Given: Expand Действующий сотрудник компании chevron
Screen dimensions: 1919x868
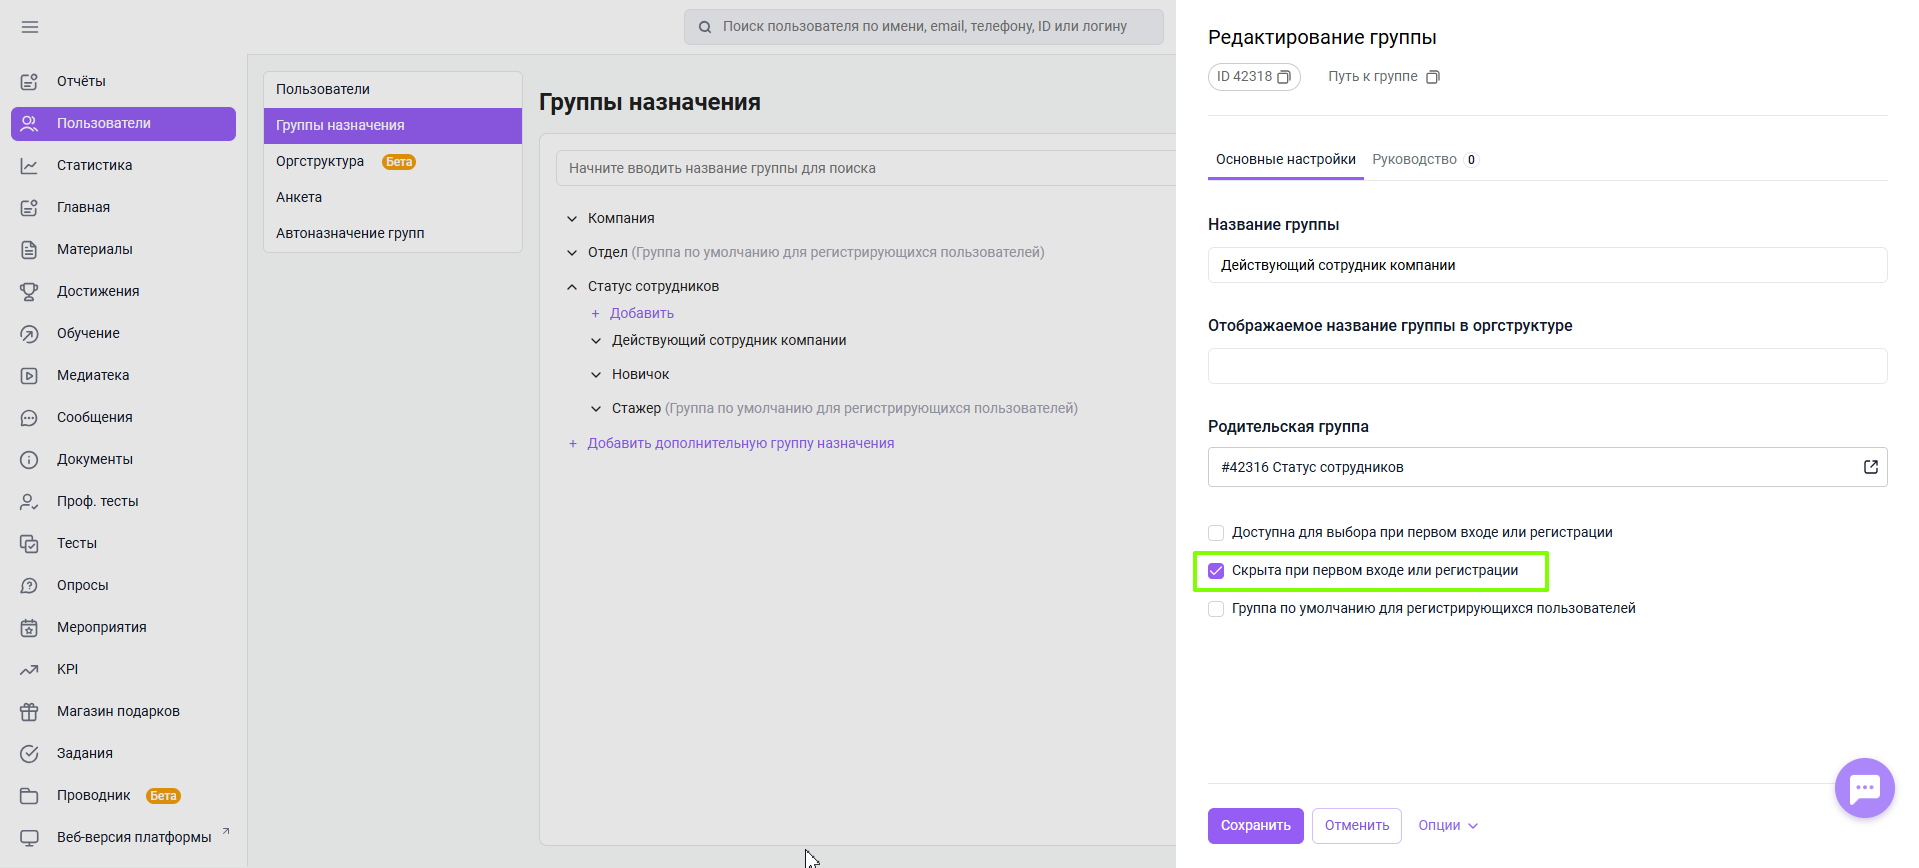Looking at the screenshot, I should pos(596,341).
